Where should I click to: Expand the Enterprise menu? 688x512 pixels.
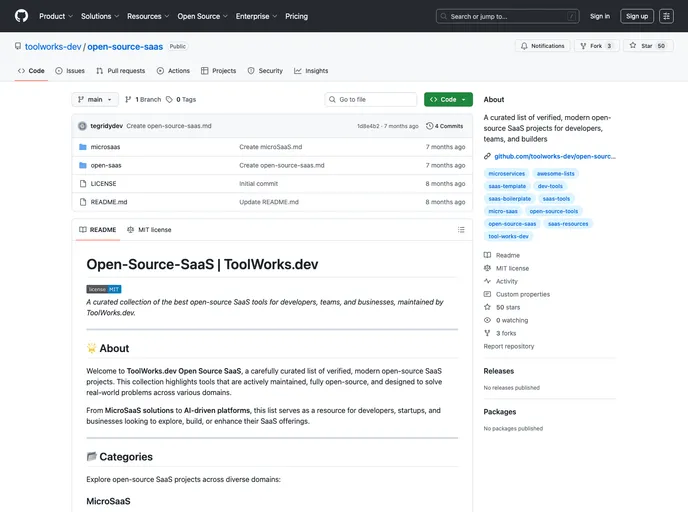coord(256,16)
